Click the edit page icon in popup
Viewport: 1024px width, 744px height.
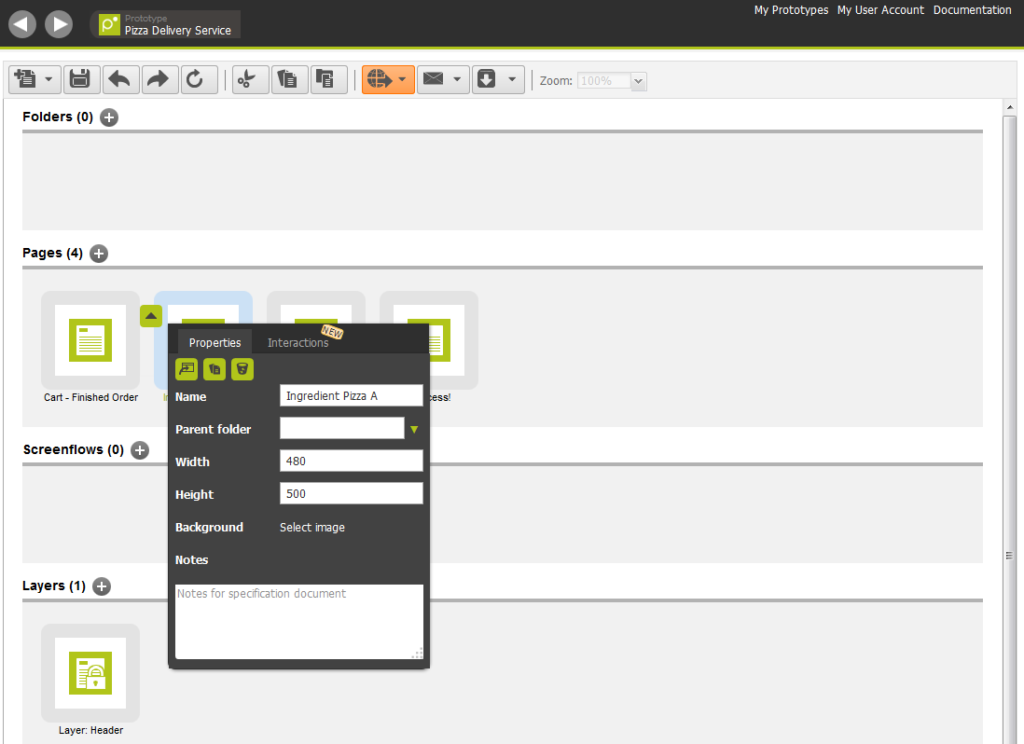[187, 369]
